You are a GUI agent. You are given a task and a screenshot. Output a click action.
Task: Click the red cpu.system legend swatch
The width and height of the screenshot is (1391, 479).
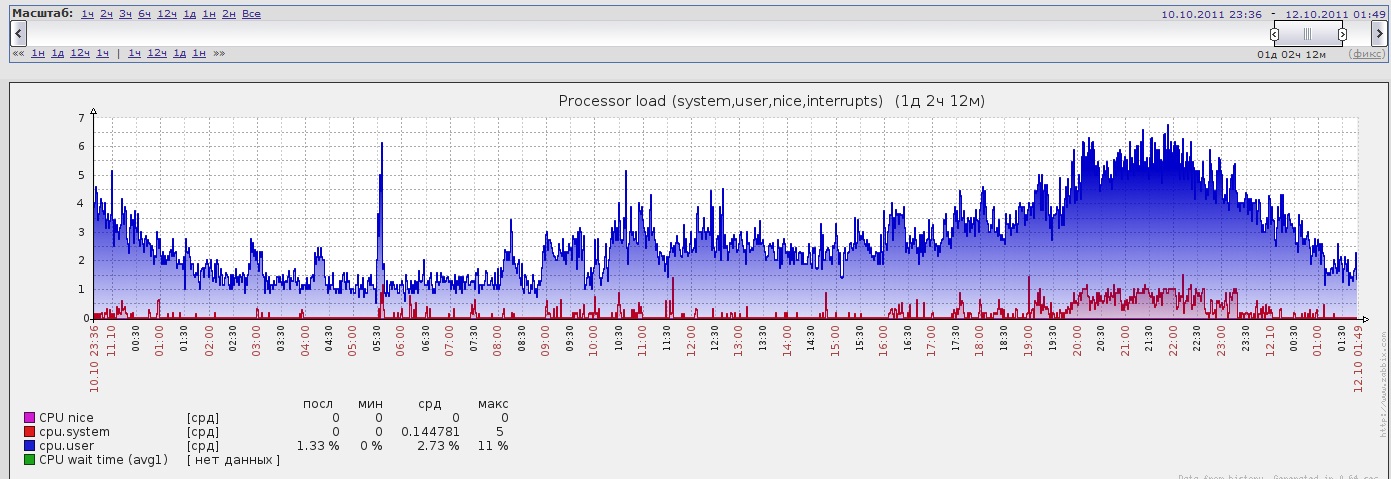[x=29, y=432]
